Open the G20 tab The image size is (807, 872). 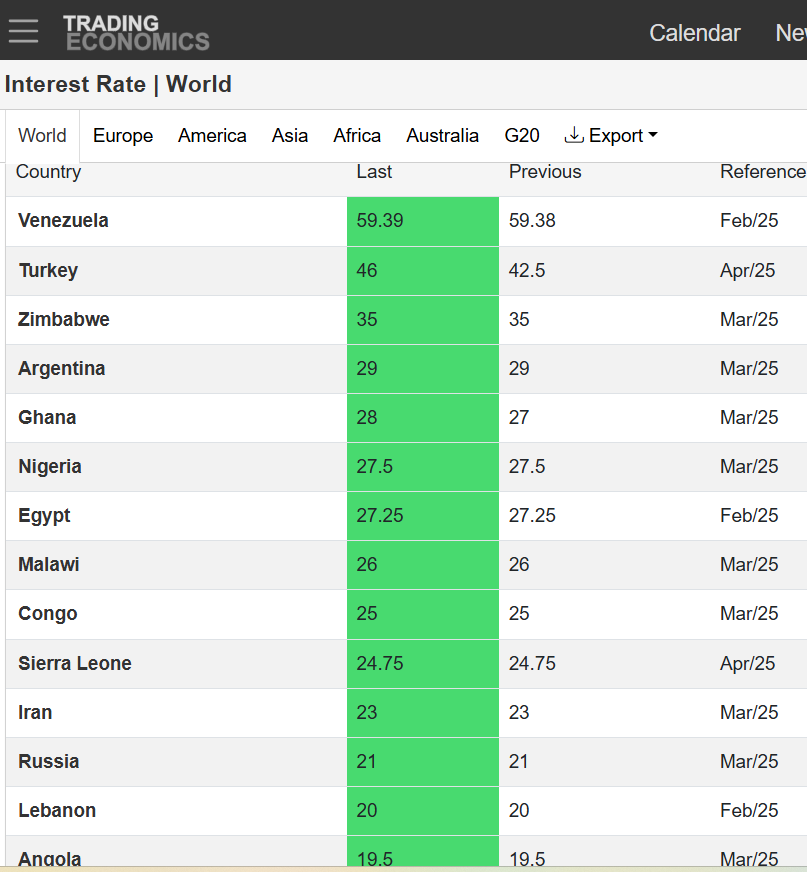(522, 136)
